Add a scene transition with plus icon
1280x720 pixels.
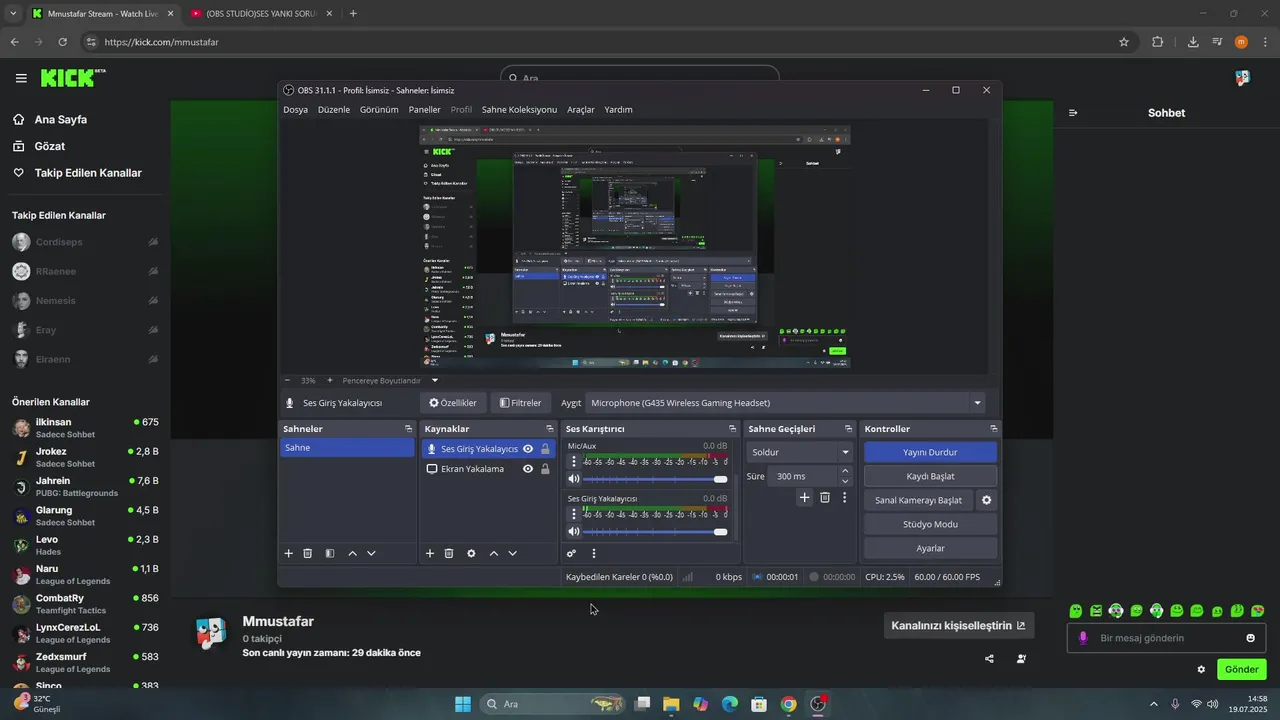click(x=804, y=497)
